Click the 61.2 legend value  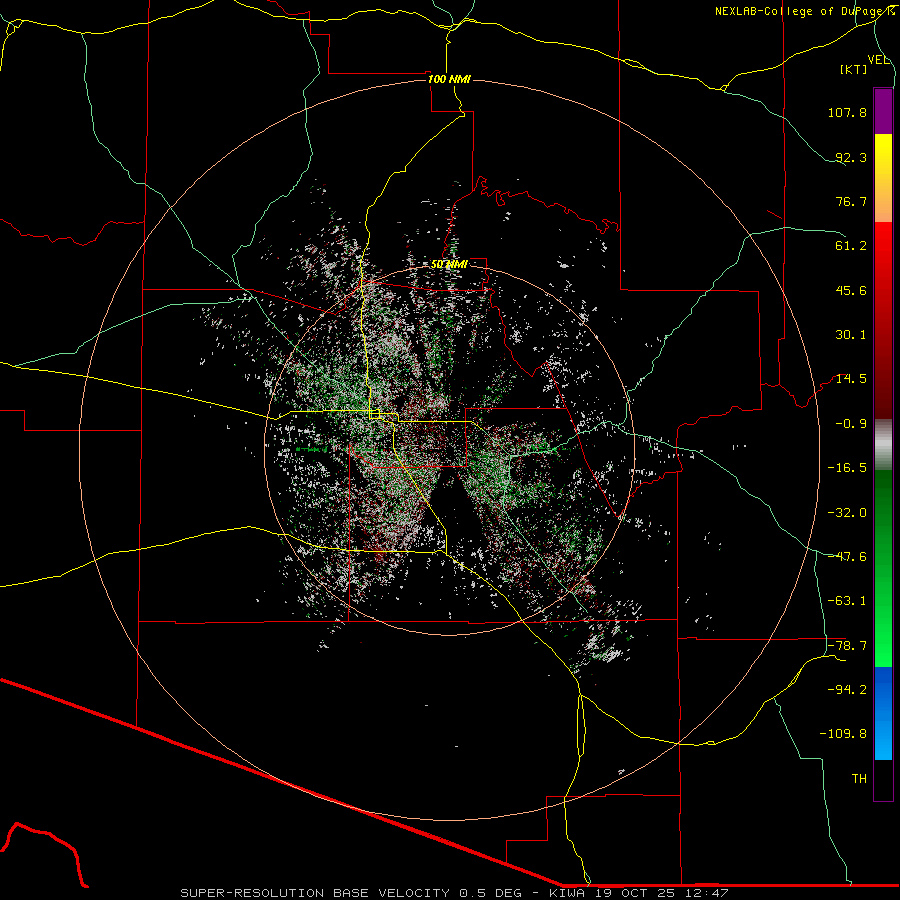click(x=851, y=246)
